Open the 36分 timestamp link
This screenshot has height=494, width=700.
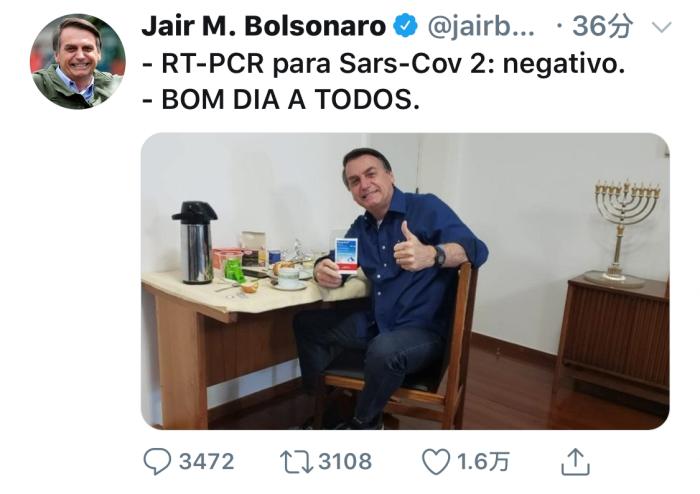pos(602,26)
